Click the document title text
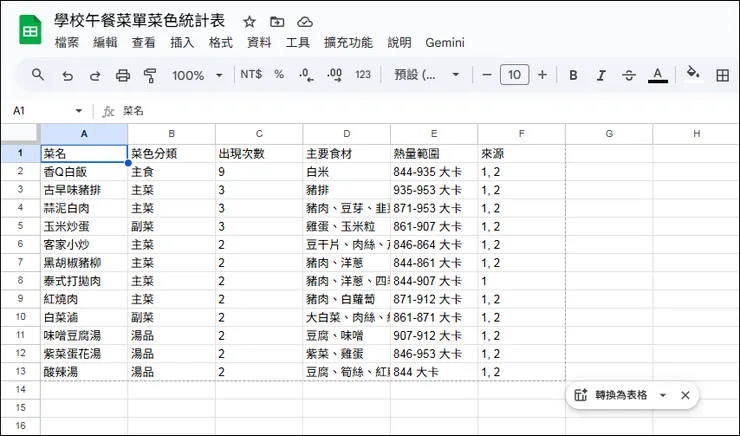Screen dimensions: 740x436 click(x=140, y=20)
